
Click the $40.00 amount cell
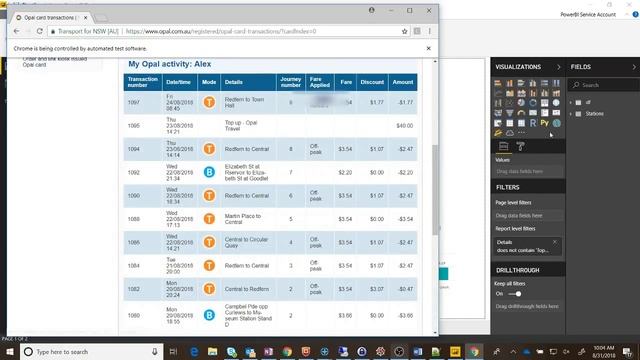click(x=404, y=126)
